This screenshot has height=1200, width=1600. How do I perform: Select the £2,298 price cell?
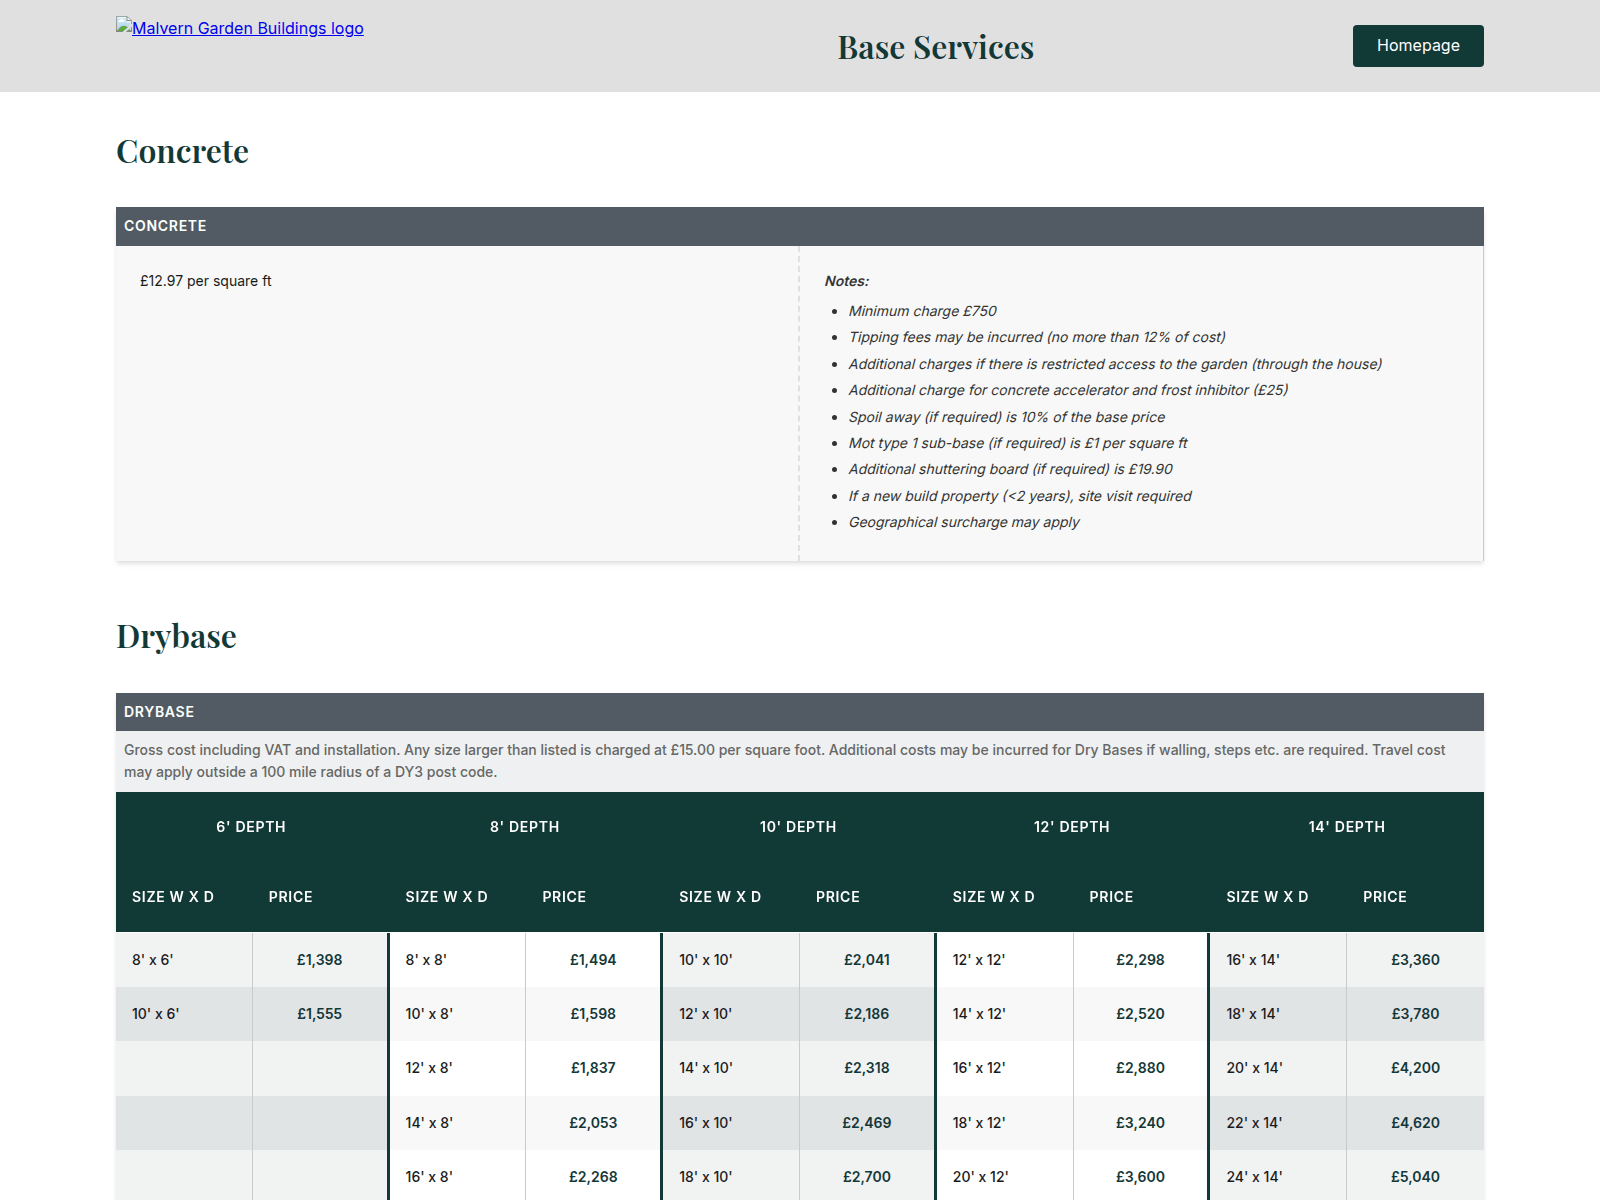point(1141,960)
